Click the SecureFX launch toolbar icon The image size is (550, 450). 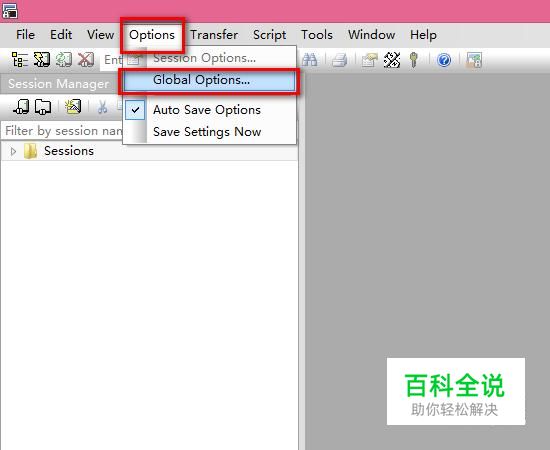tap(474, 60)
